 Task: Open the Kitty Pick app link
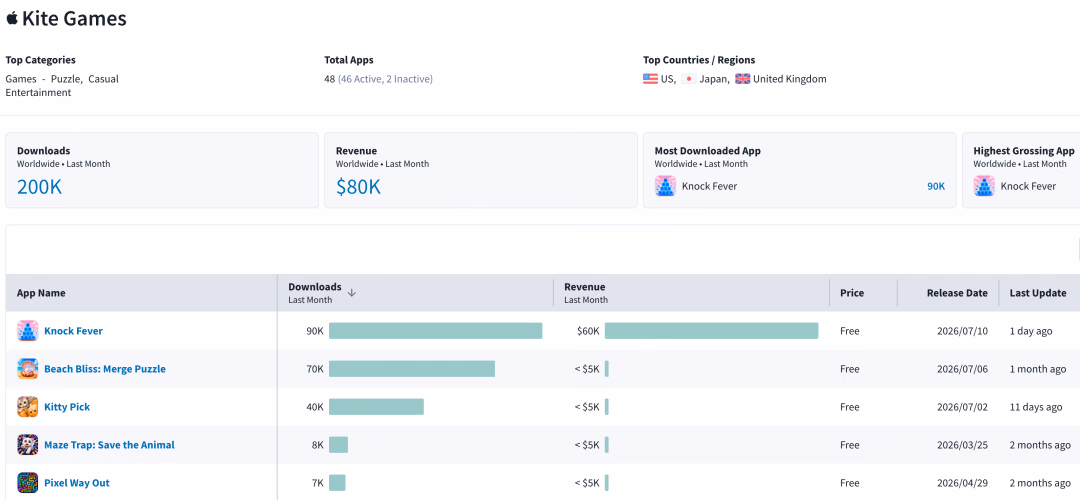pyautogui.click(x=67, y=406)
